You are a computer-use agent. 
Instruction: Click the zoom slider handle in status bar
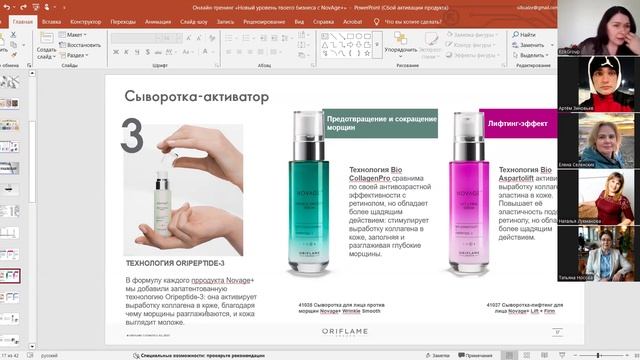(598, 356)
